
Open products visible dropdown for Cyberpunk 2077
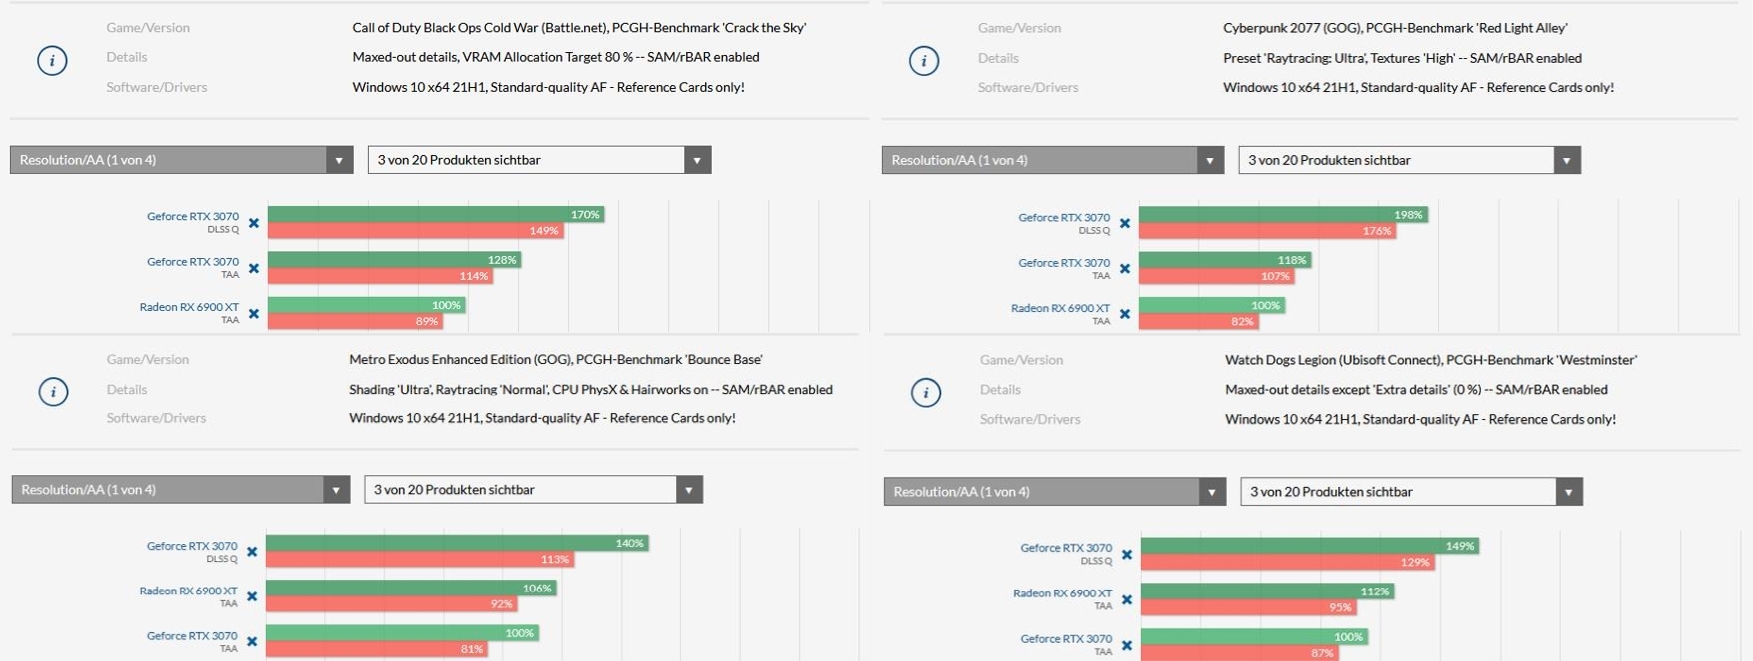[x=1410, y=160]
